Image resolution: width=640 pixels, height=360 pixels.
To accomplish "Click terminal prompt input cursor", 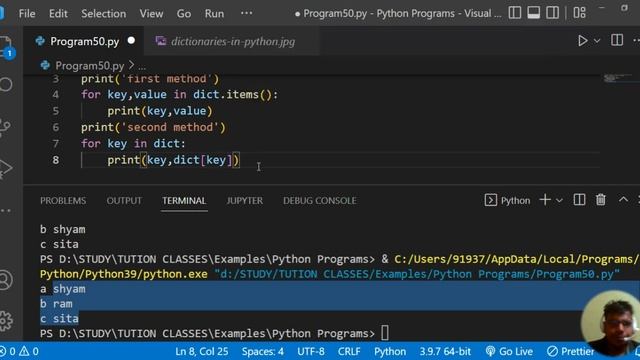I will point(385,333).
